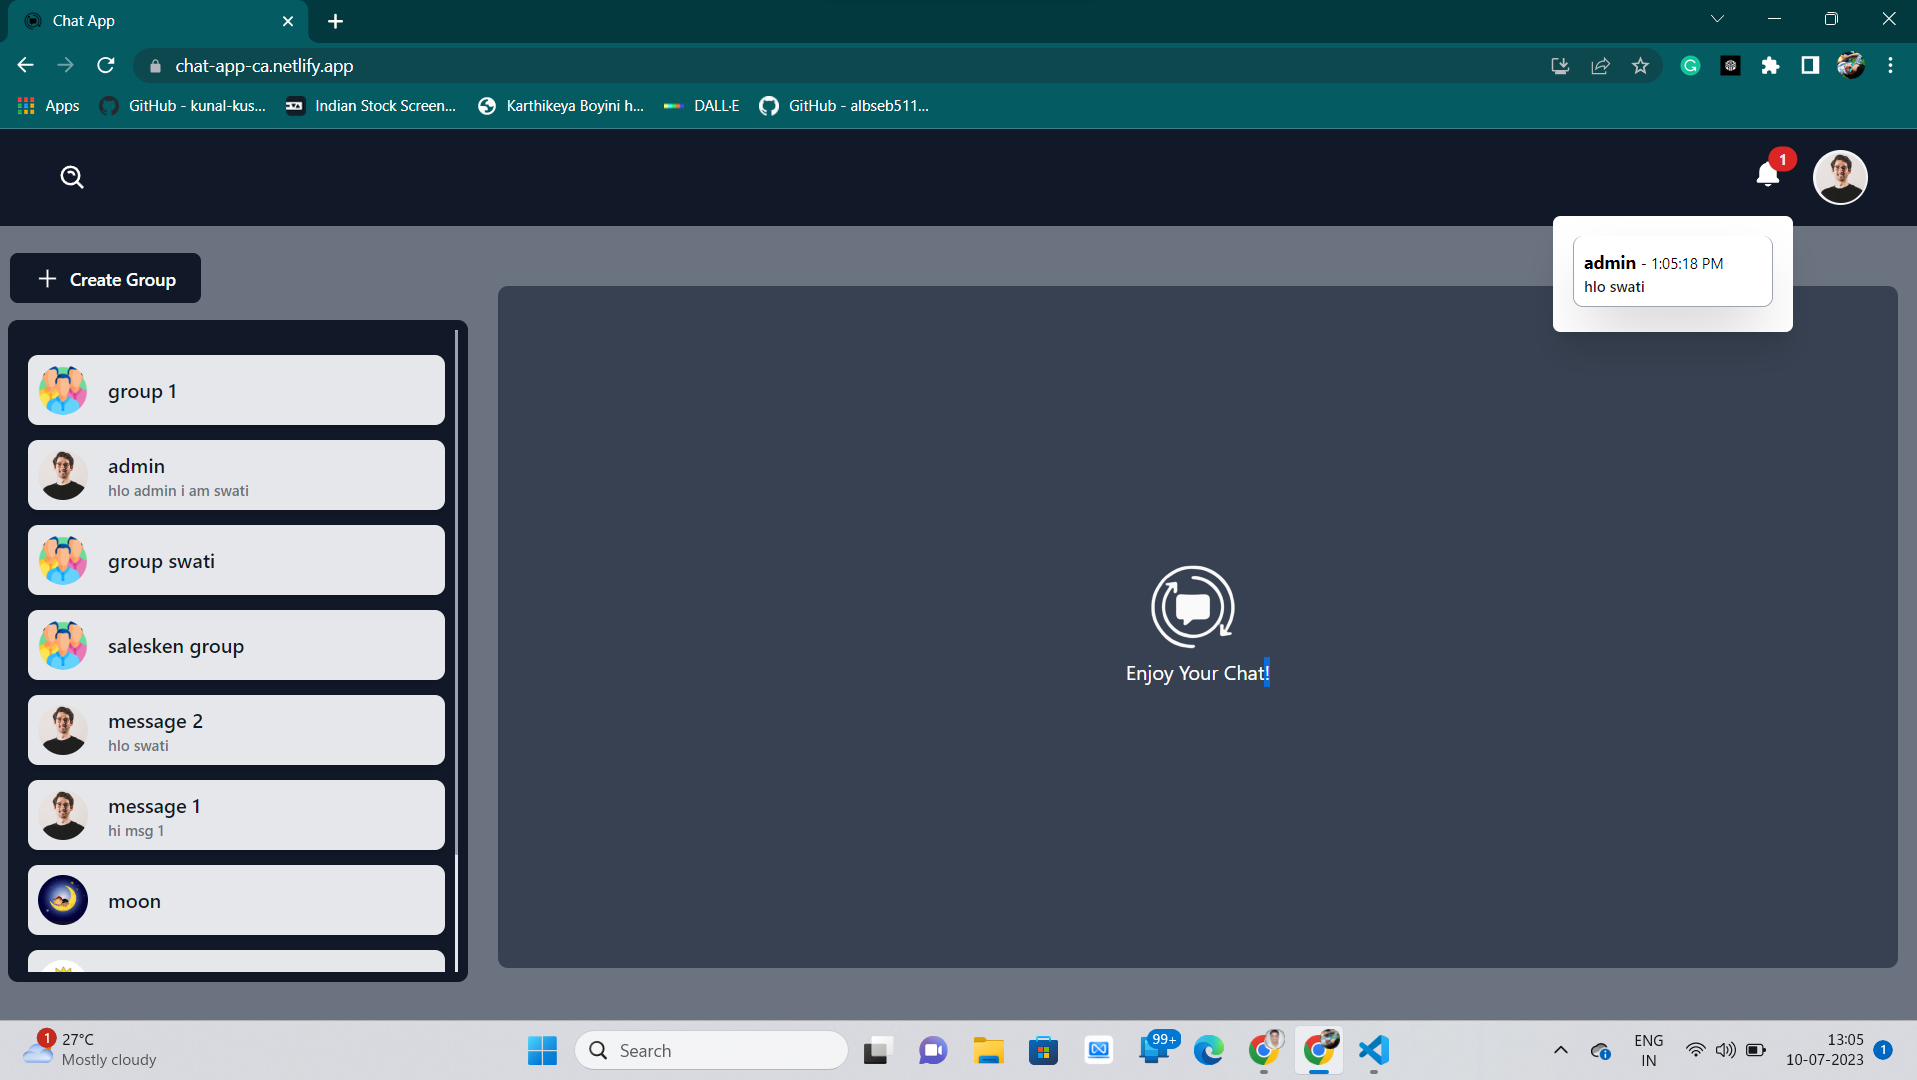Open the profile avatar menu

click(x=1840, y=177)
